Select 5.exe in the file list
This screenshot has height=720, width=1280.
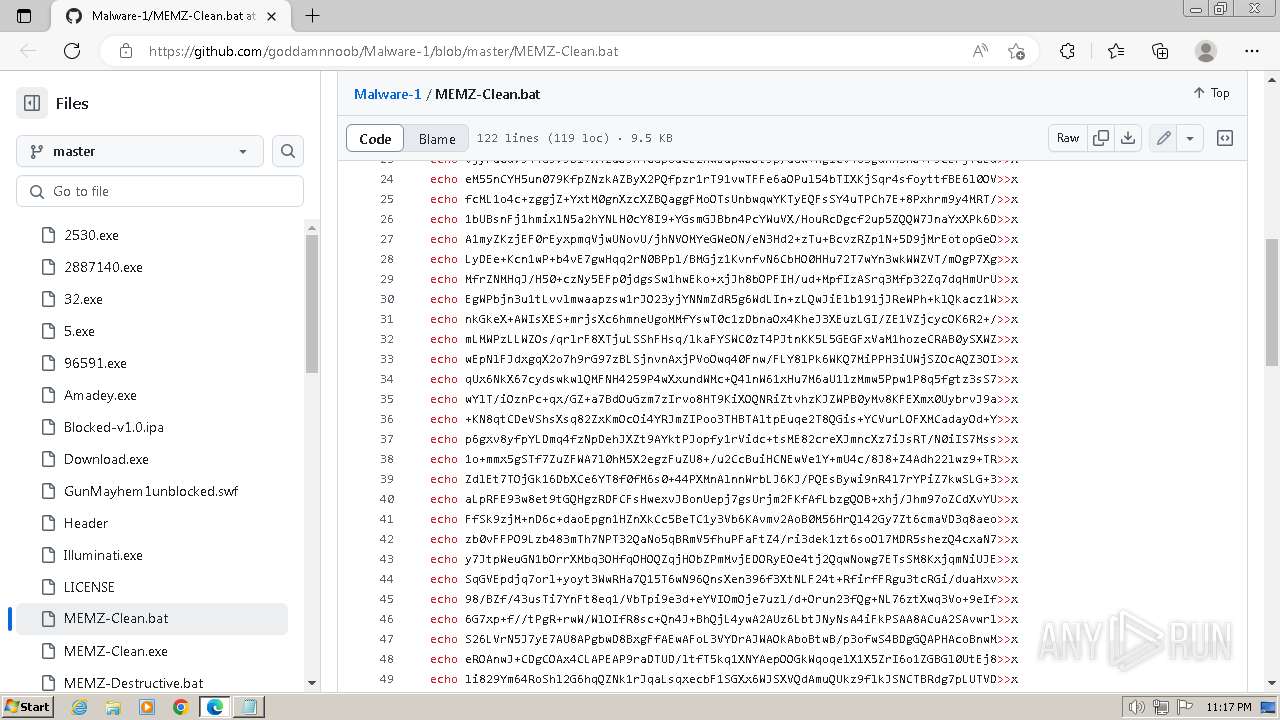tap(79, 331)
